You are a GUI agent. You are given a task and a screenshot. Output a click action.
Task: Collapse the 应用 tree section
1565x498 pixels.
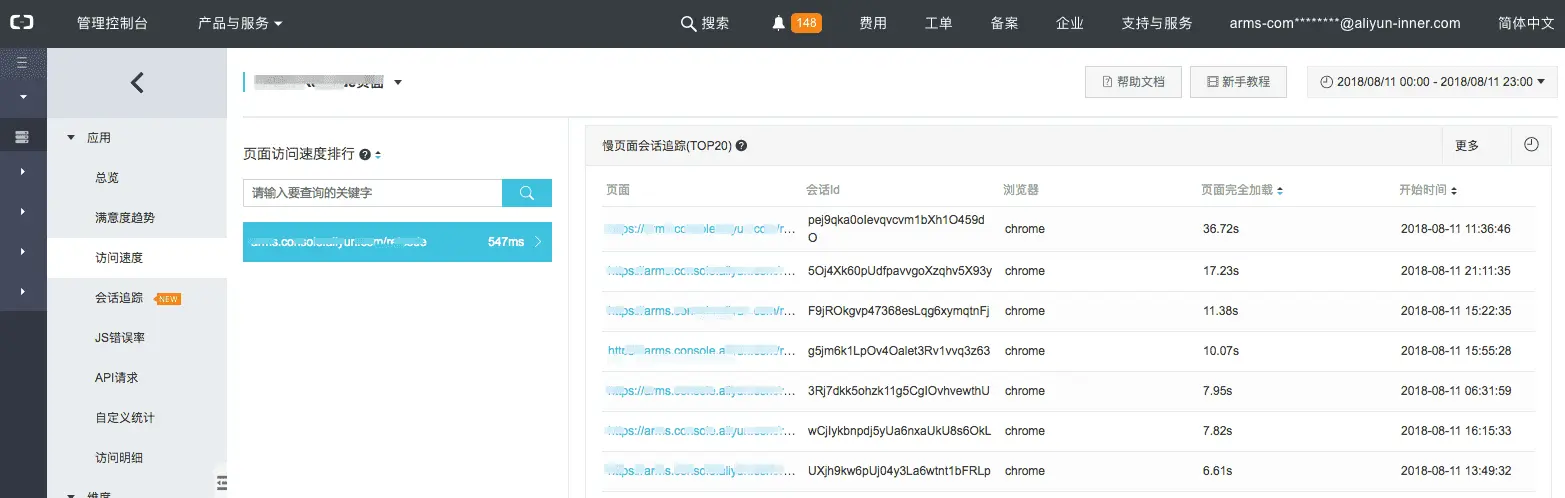[x=71, y=138]
